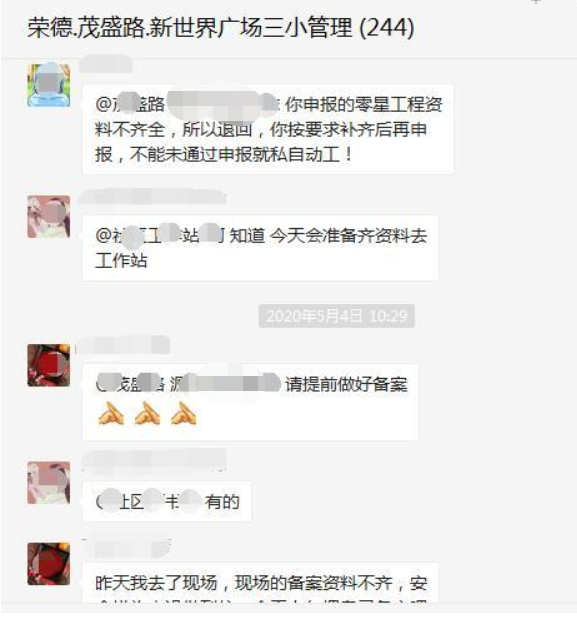Viewport: 577px width, 617px height.
Task: Click the third folded hands emoji
Action: point(184,413)
